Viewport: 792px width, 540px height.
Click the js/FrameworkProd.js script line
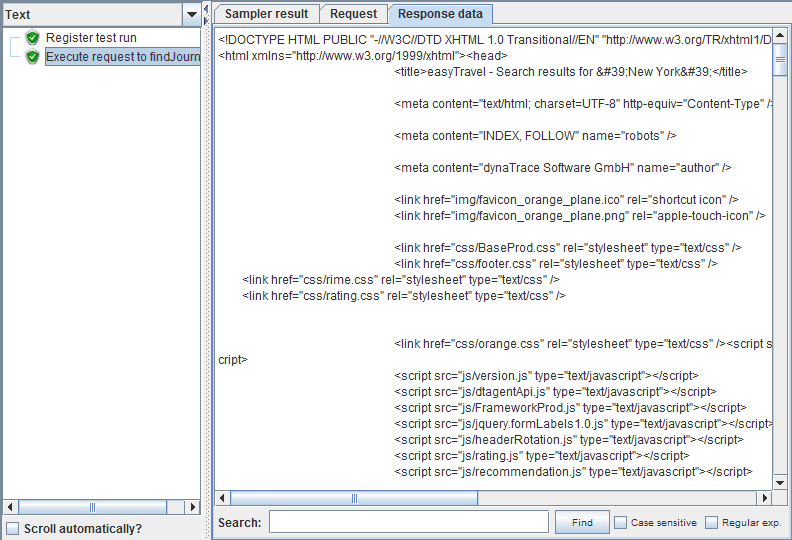point(570,408)
